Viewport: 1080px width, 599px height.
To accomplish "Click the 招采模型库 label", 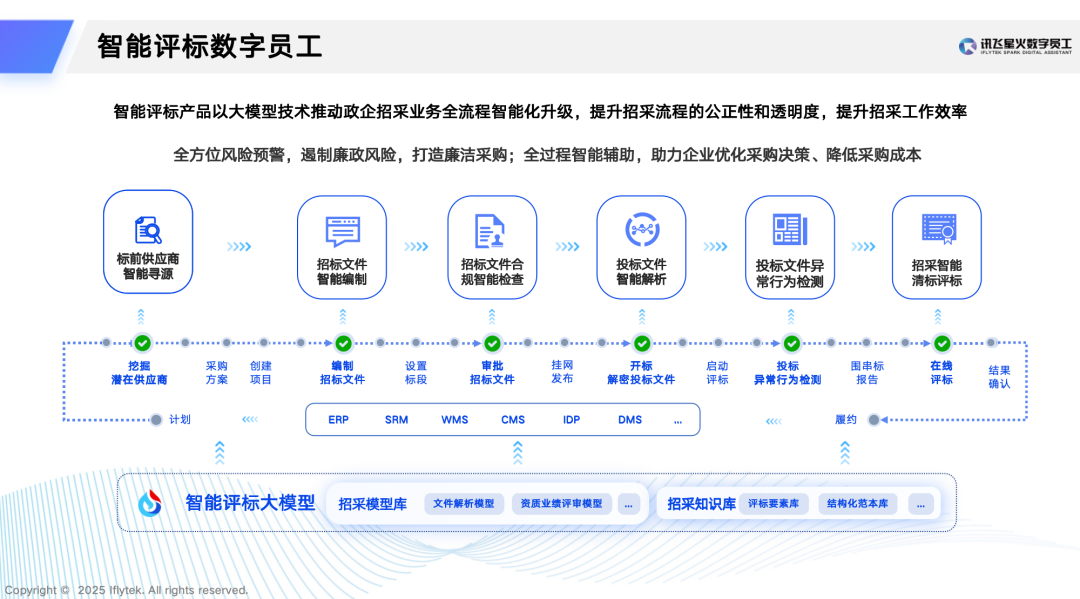I will 373,504.
